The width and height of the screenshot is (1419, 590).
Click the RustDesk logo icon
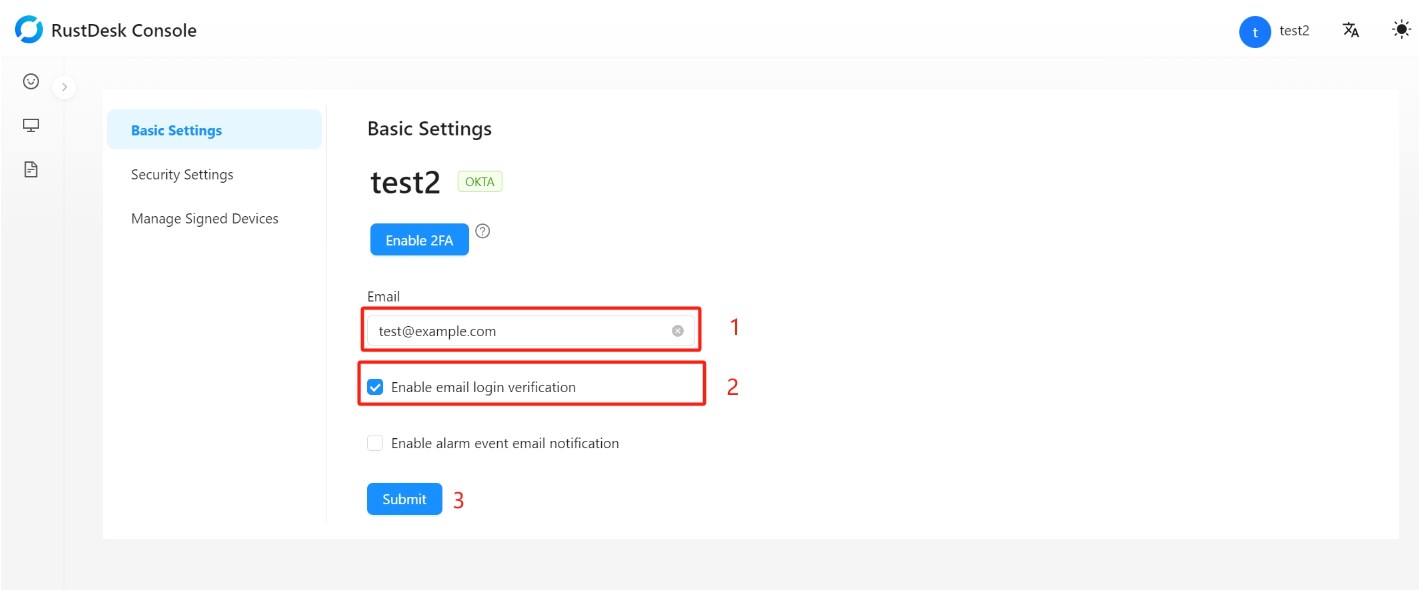29,30
